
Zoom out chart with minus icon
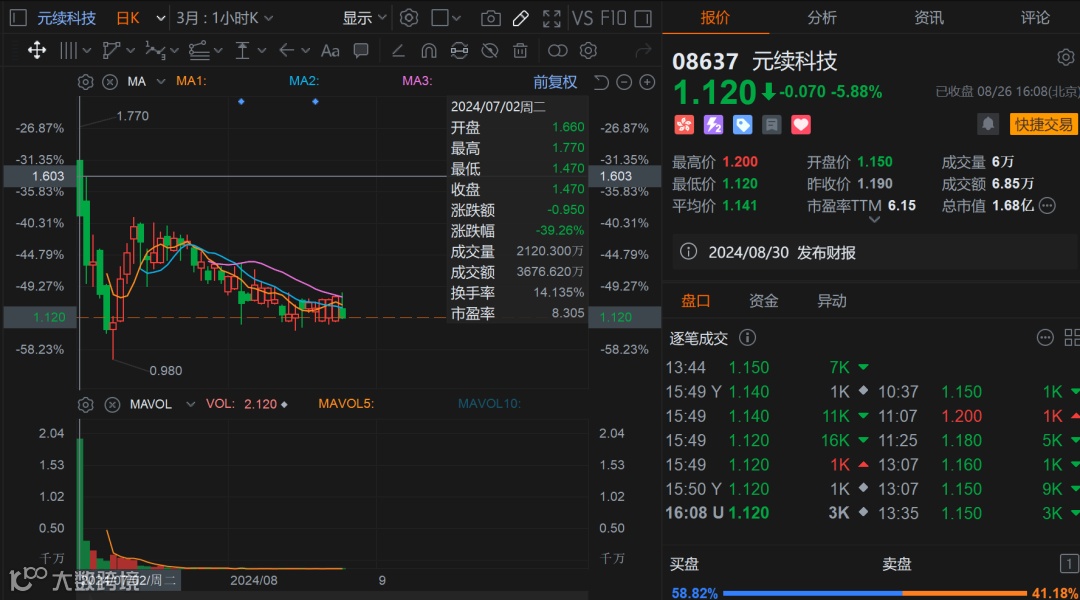click(x=624, y=83)
